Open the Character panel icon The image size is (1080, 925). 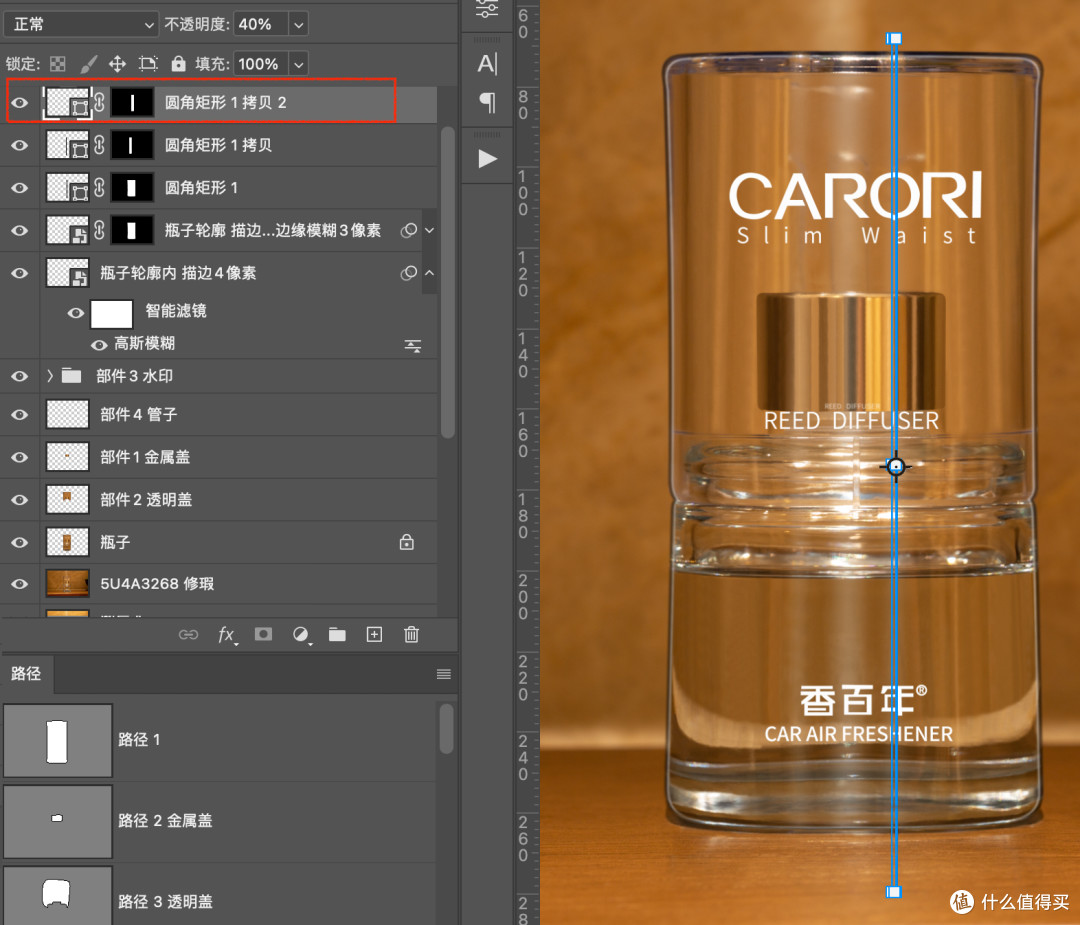pos(487,63)
